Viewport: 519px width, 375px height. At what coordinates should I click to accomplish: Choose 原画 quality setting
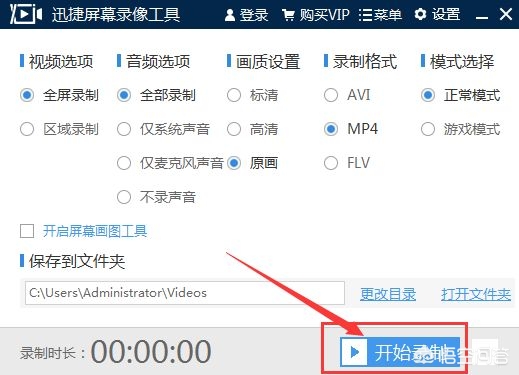(252, 163)
